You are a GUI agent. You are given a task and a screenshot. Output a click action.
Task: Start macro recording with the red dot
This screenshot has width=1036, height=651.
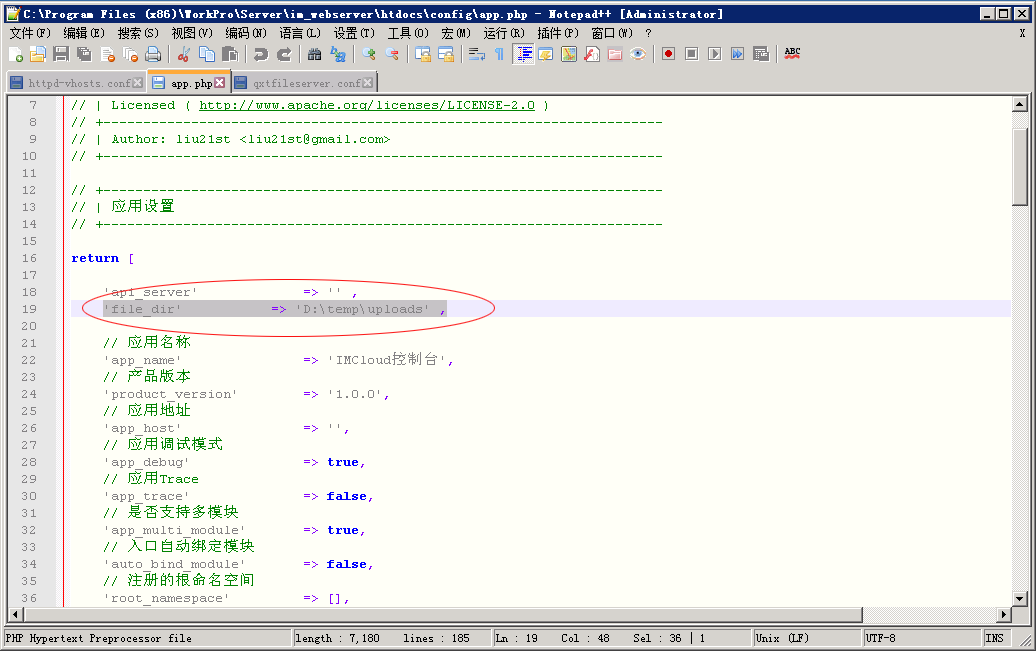(667, 54)
